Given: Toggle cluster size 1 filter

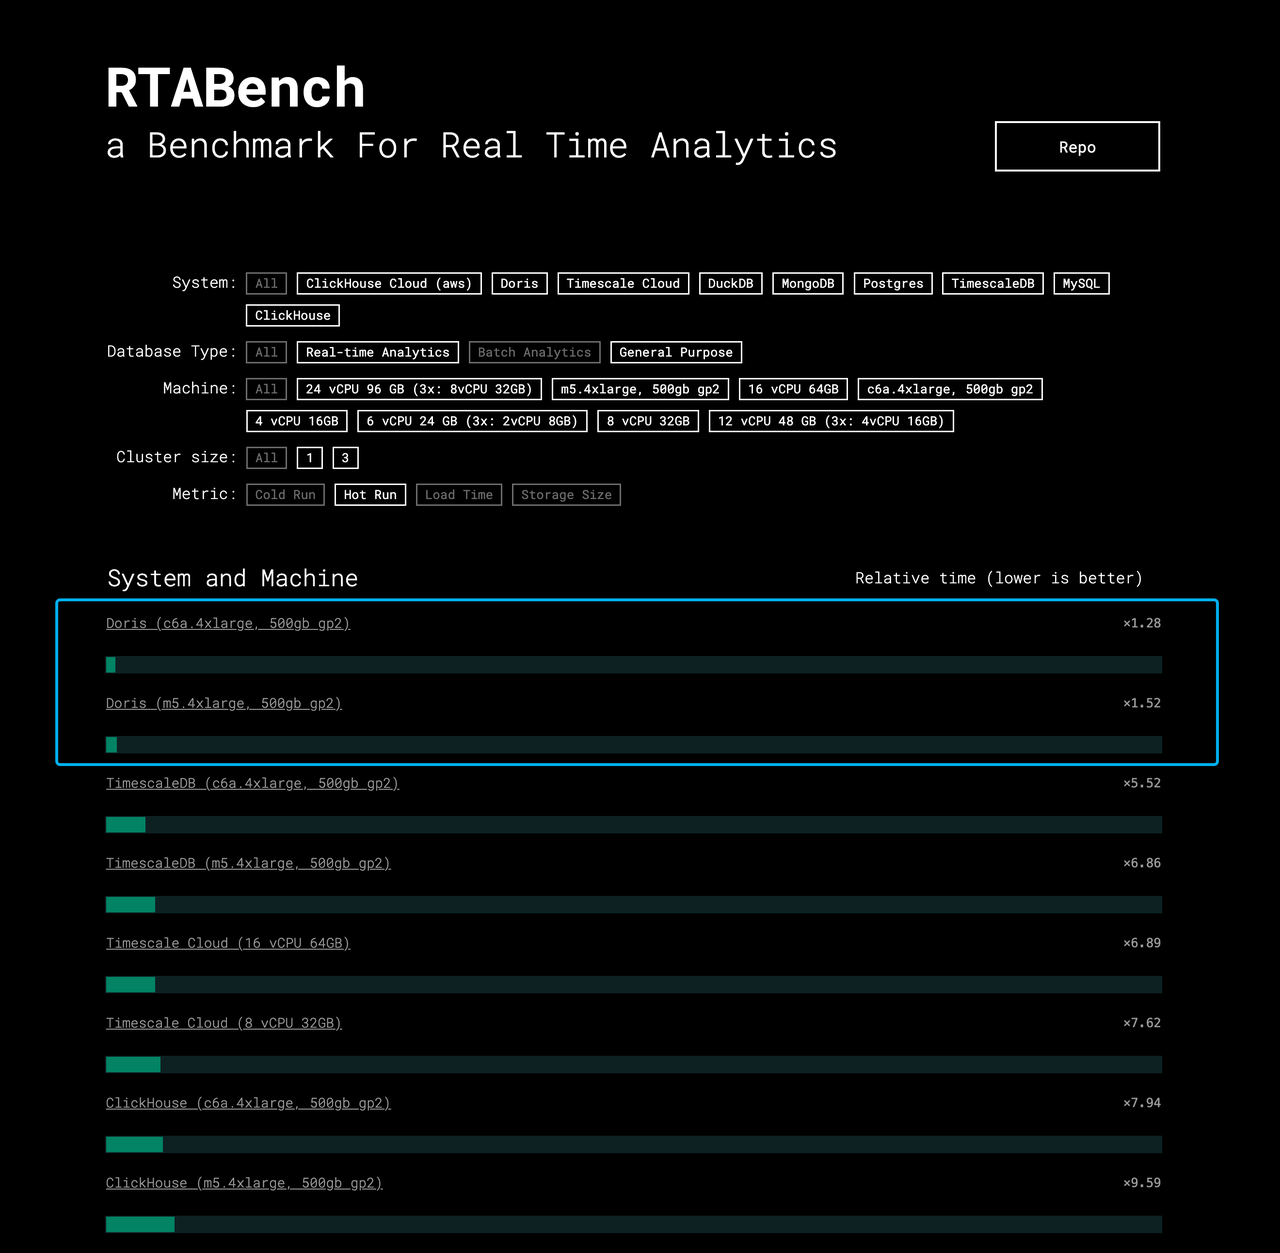Looking at the screenshot, I should [x=310, y=458].
